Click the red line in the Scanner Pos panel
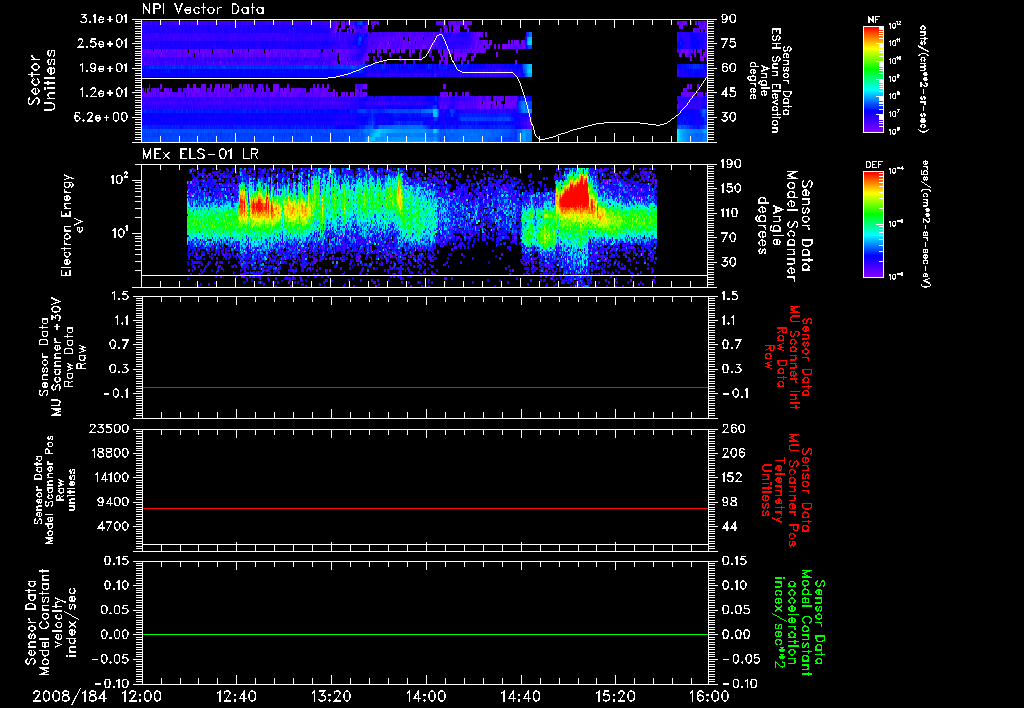The height and width of the screenshot is (708, 1024). pyautogui.click(x=425, y=508)
